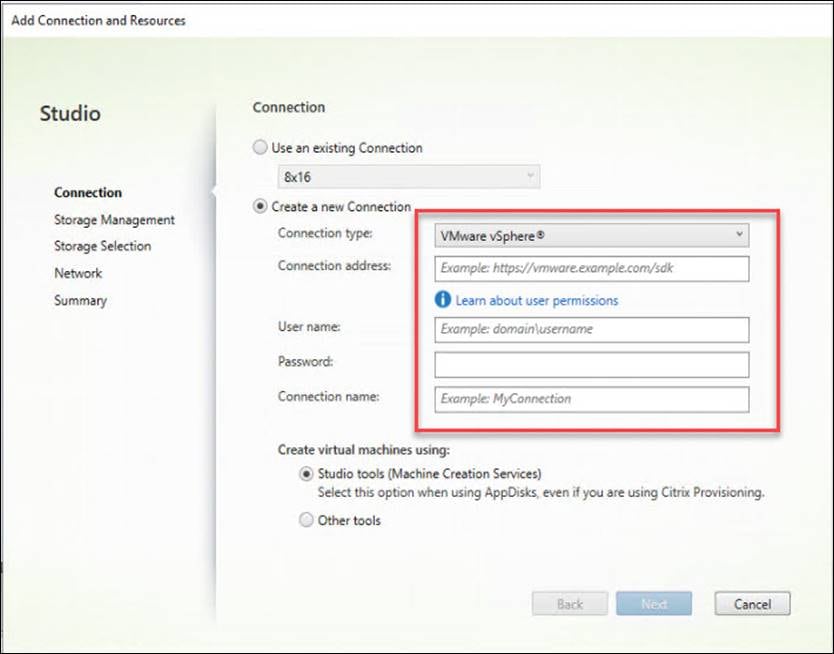Jump to the Summary step

pos(80,300)
